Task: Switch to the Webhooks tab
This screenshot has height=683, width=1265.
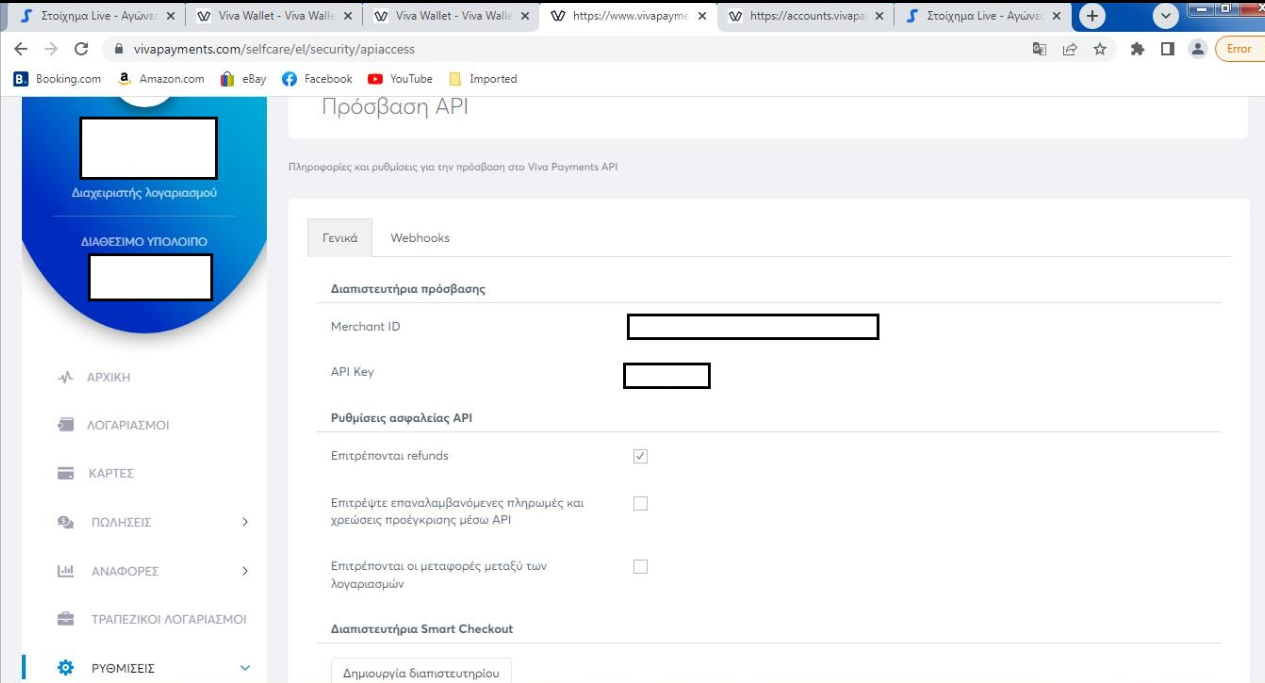Action: (420, 238)
